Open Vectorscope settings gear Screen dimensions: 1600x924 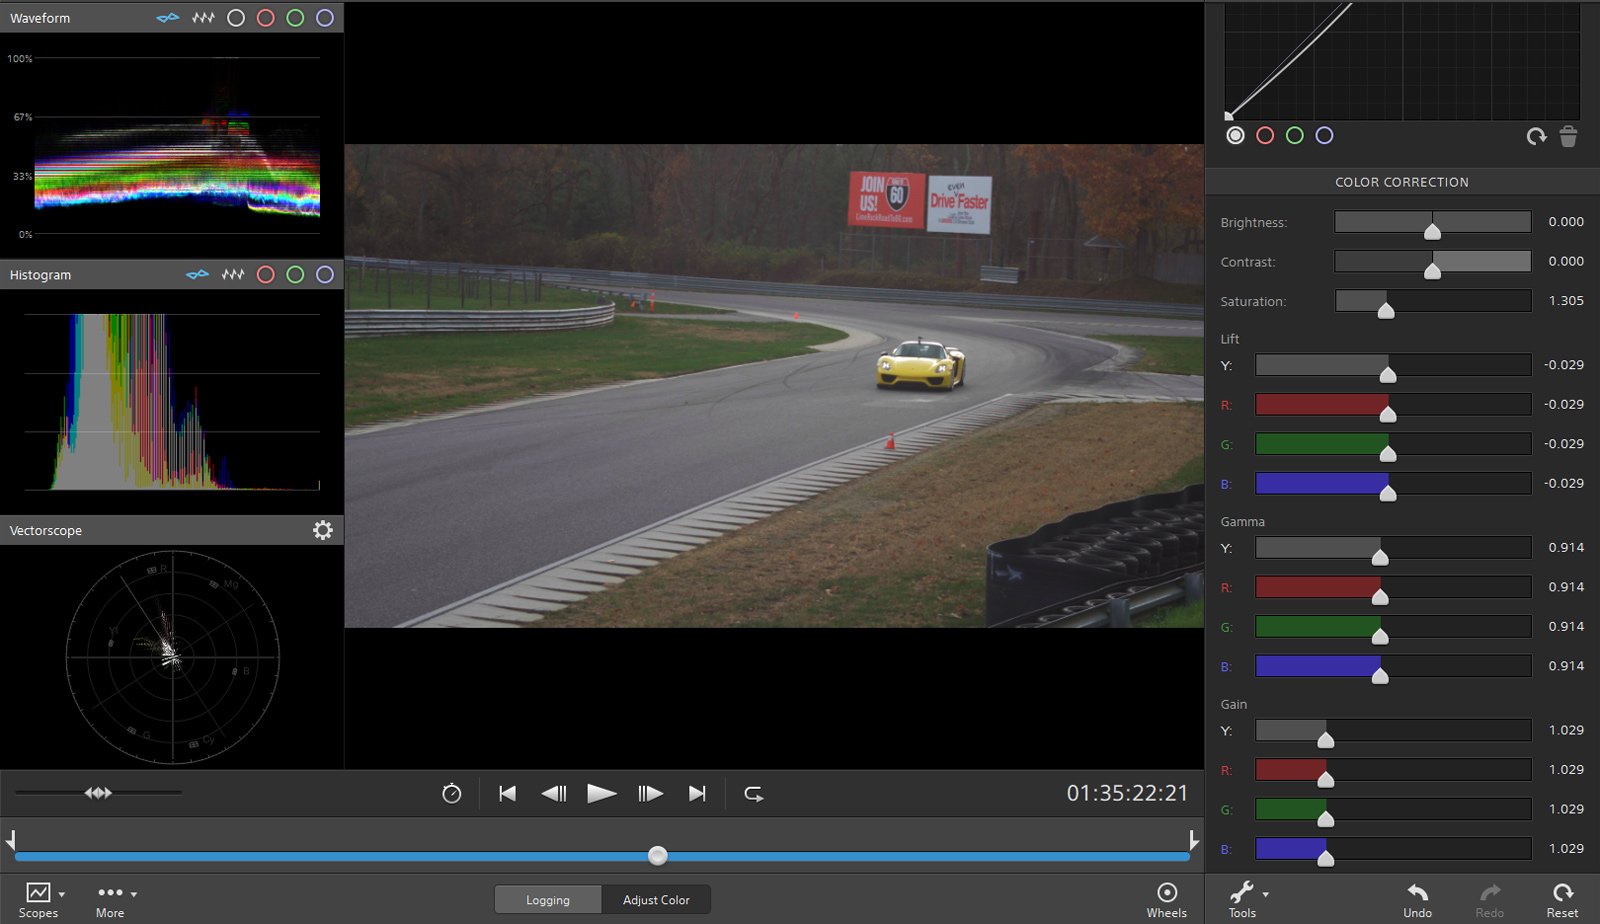[322, 530]
